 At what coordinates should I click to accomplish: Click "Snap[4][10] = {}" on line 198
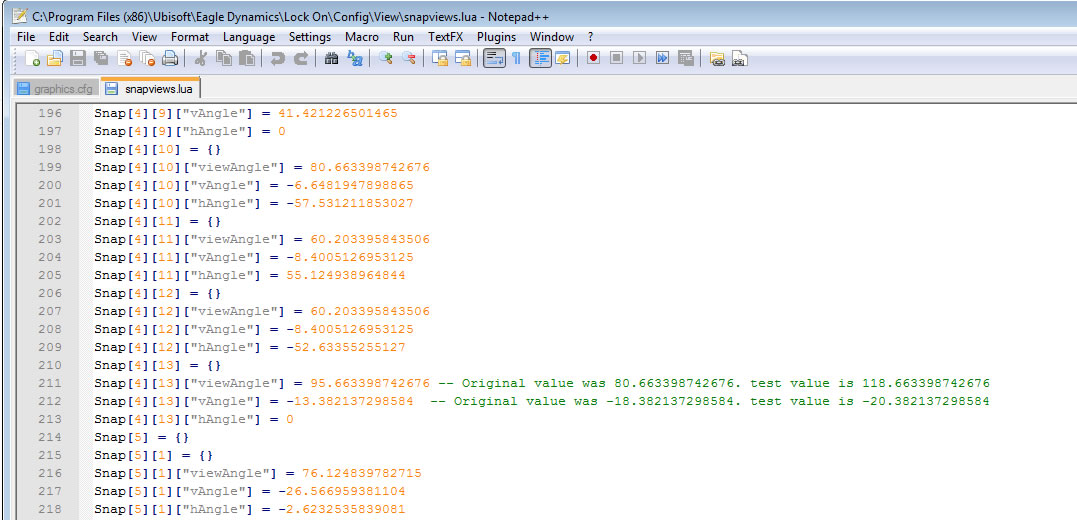(x=158, y=150)
